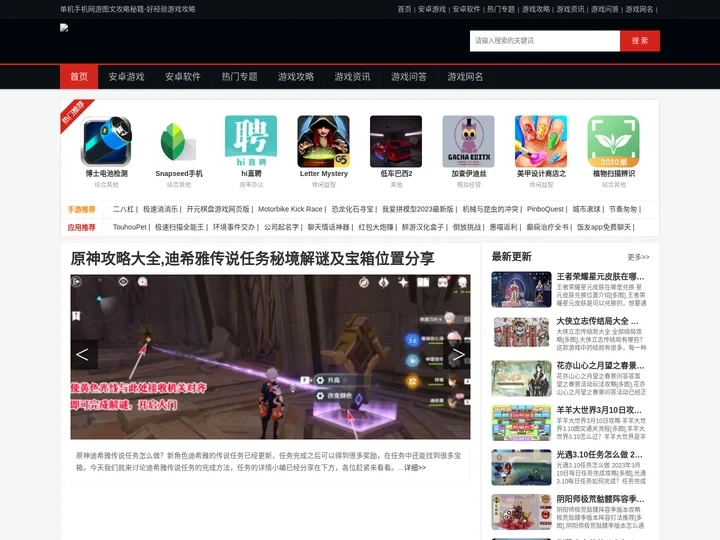Screen dimensions: 720x540
Task: Open the Letter Mystery game icon
Action: coord(324,141)
